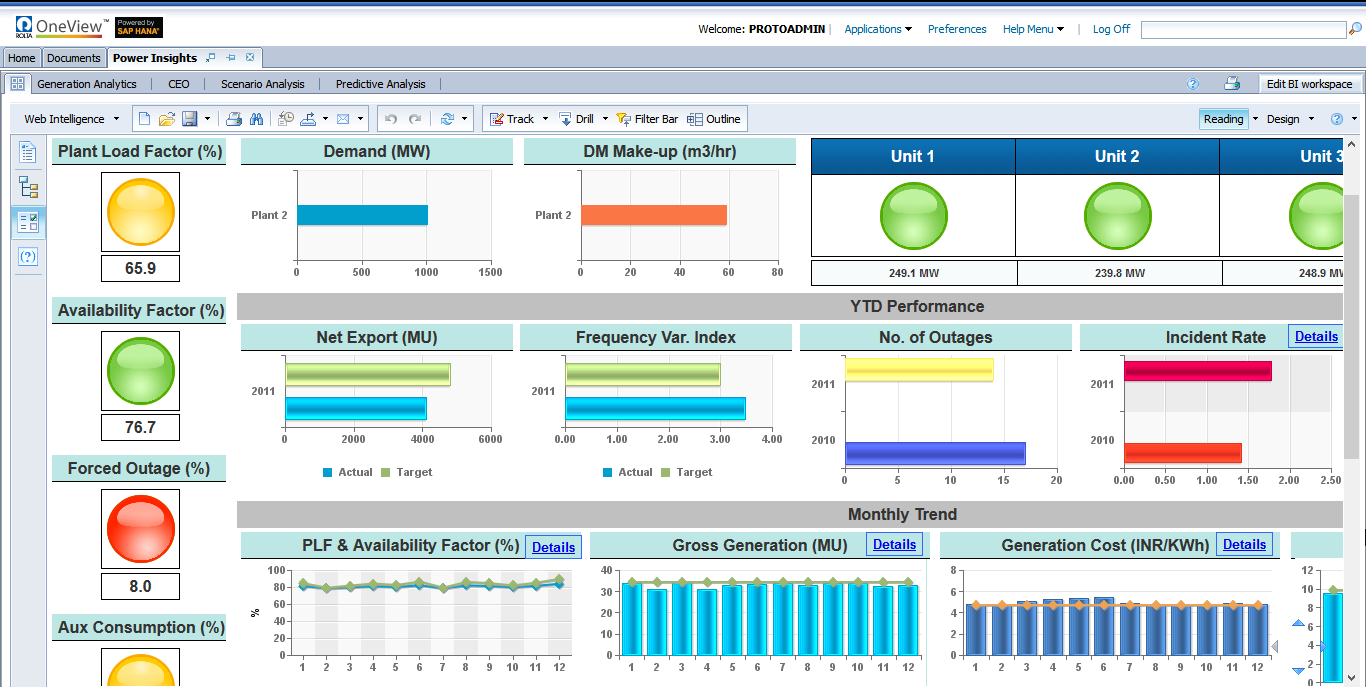Open the Preferences link
Viewport: 1366px width, 687px height.
pyautogui.click(x=957, y=29)
